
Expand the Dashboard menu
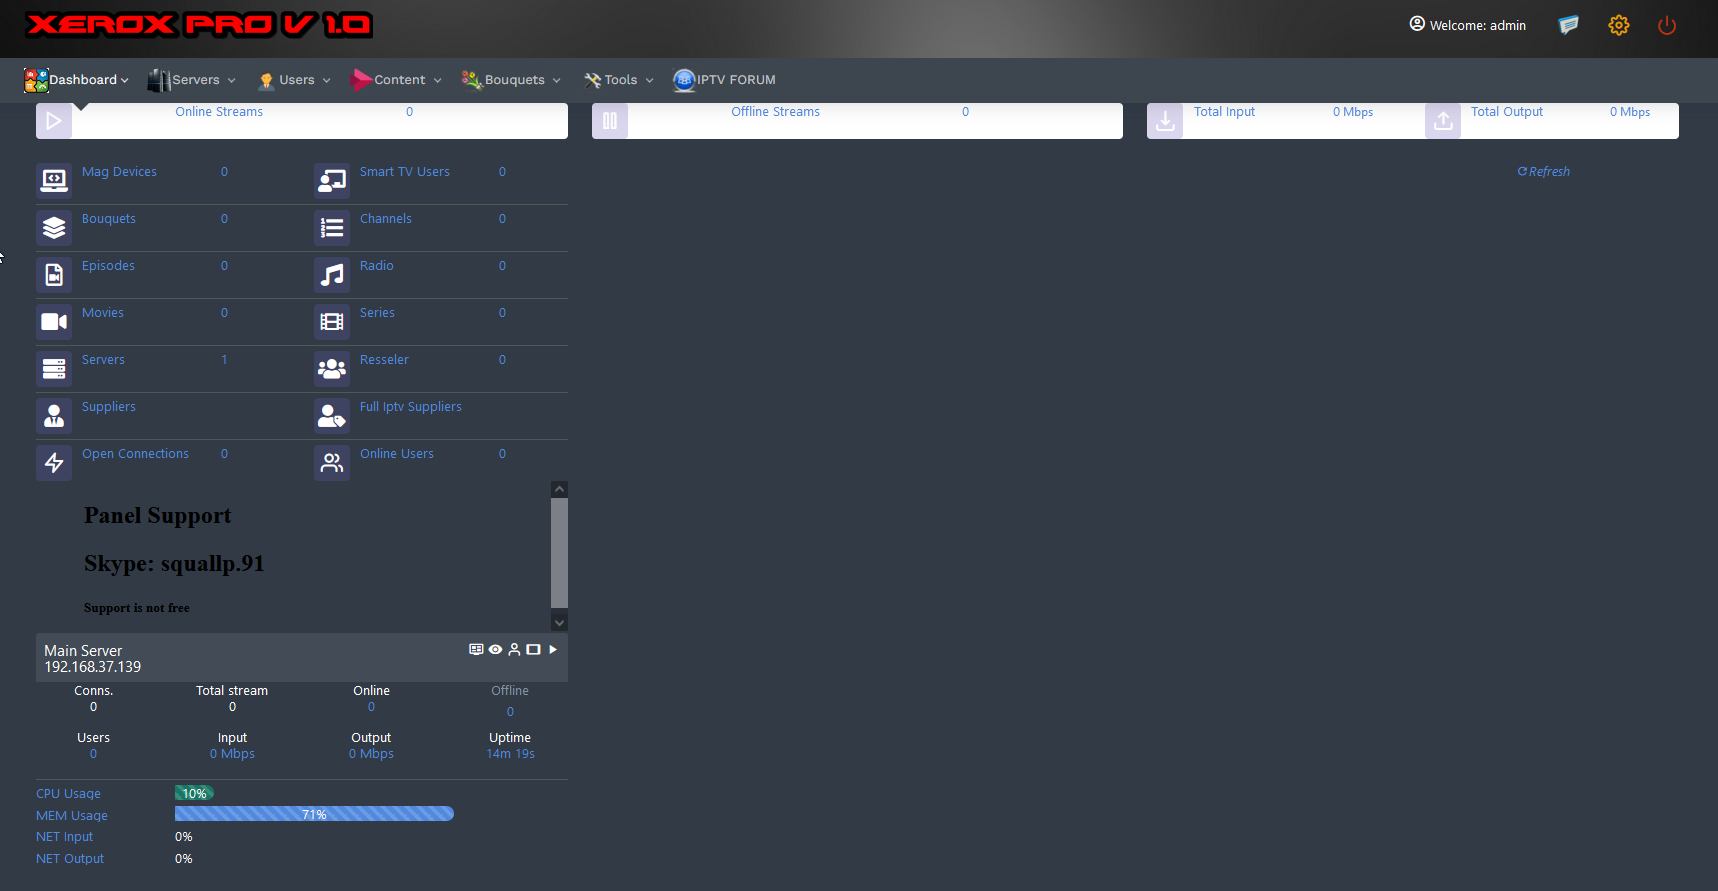pyautogui.click(x=77, y=80)
